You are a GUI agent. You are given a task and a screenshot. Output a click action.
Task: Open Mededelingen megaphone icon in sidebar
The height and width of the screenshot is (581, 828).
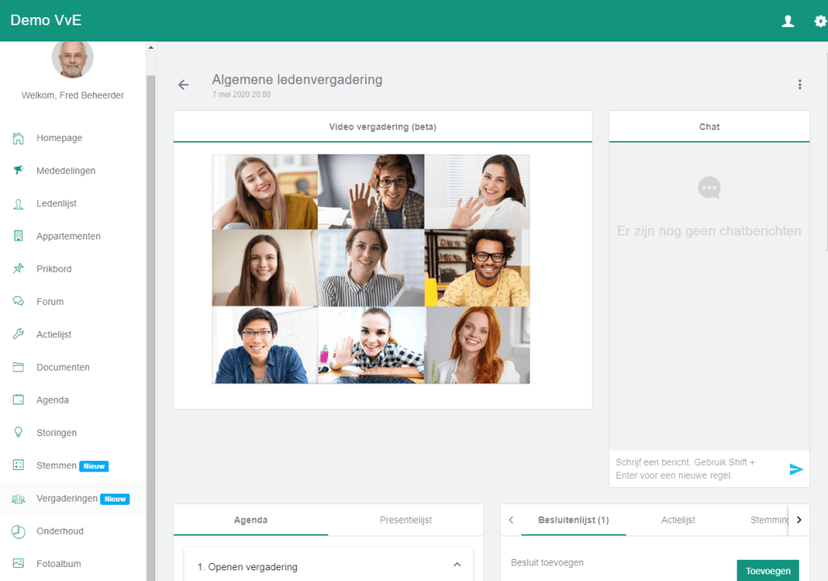pyautogui.click(x=18, y=171)
